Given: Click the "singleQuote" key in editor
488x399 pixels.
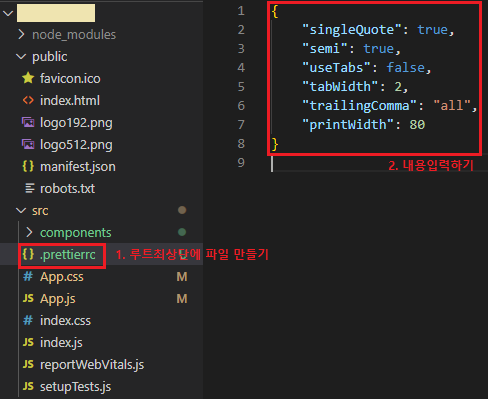Looking at the screenshot, I should pyautogui.click(x=352, y=30).
